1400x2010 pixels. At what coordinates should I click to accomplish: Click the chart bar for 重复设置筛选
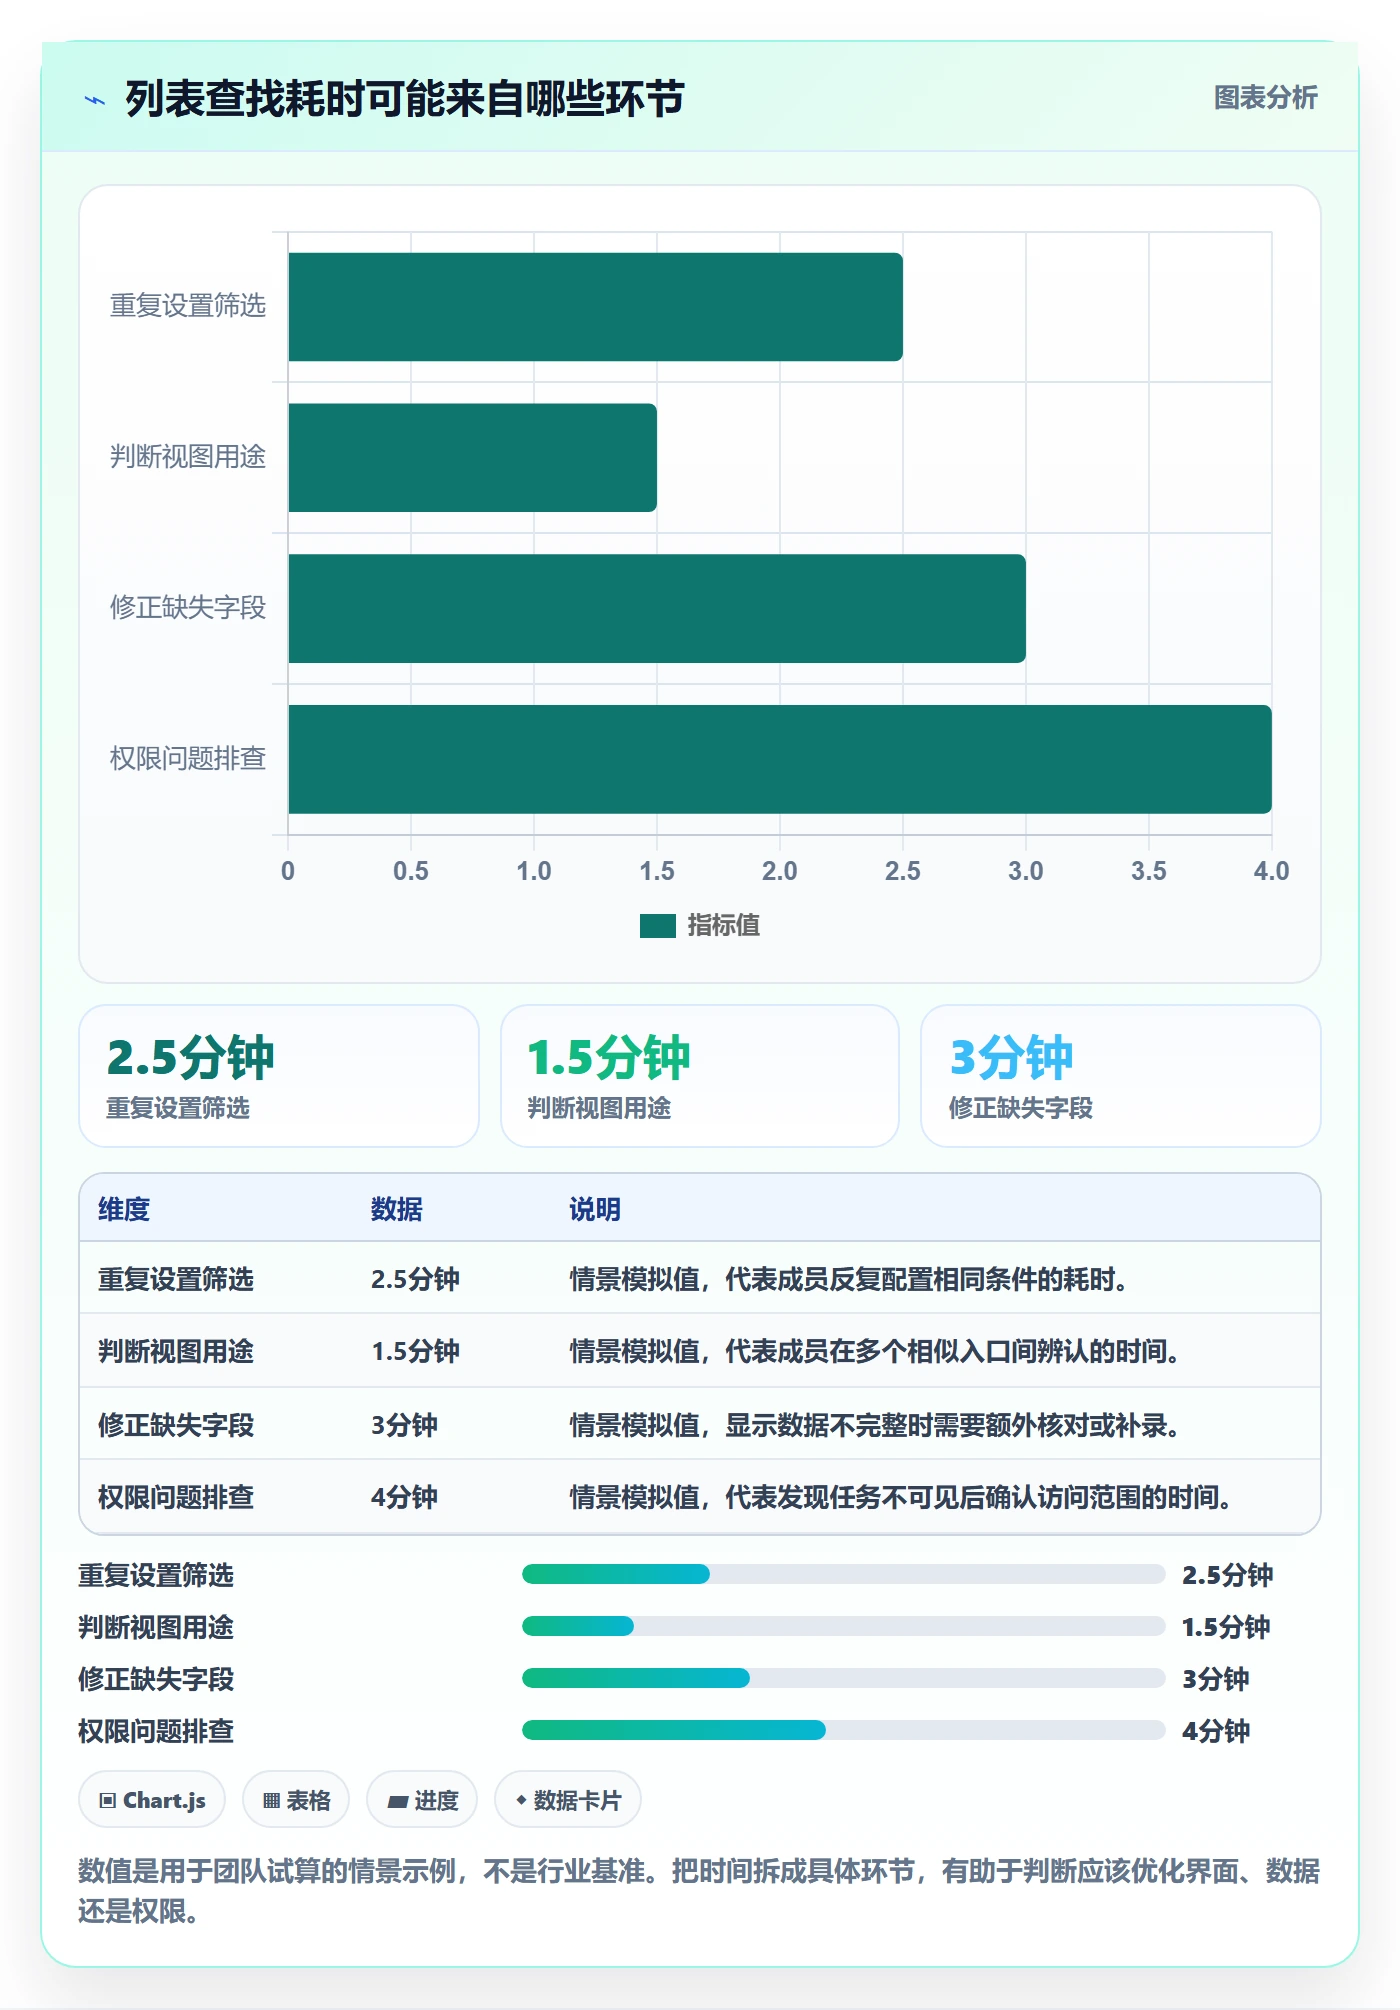click(595, 307)
